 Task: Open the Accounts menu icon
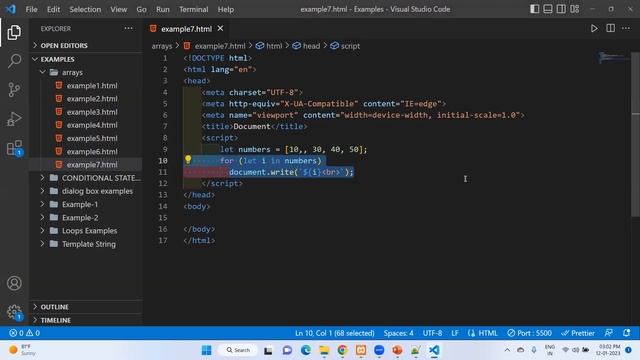pos(14,283)
